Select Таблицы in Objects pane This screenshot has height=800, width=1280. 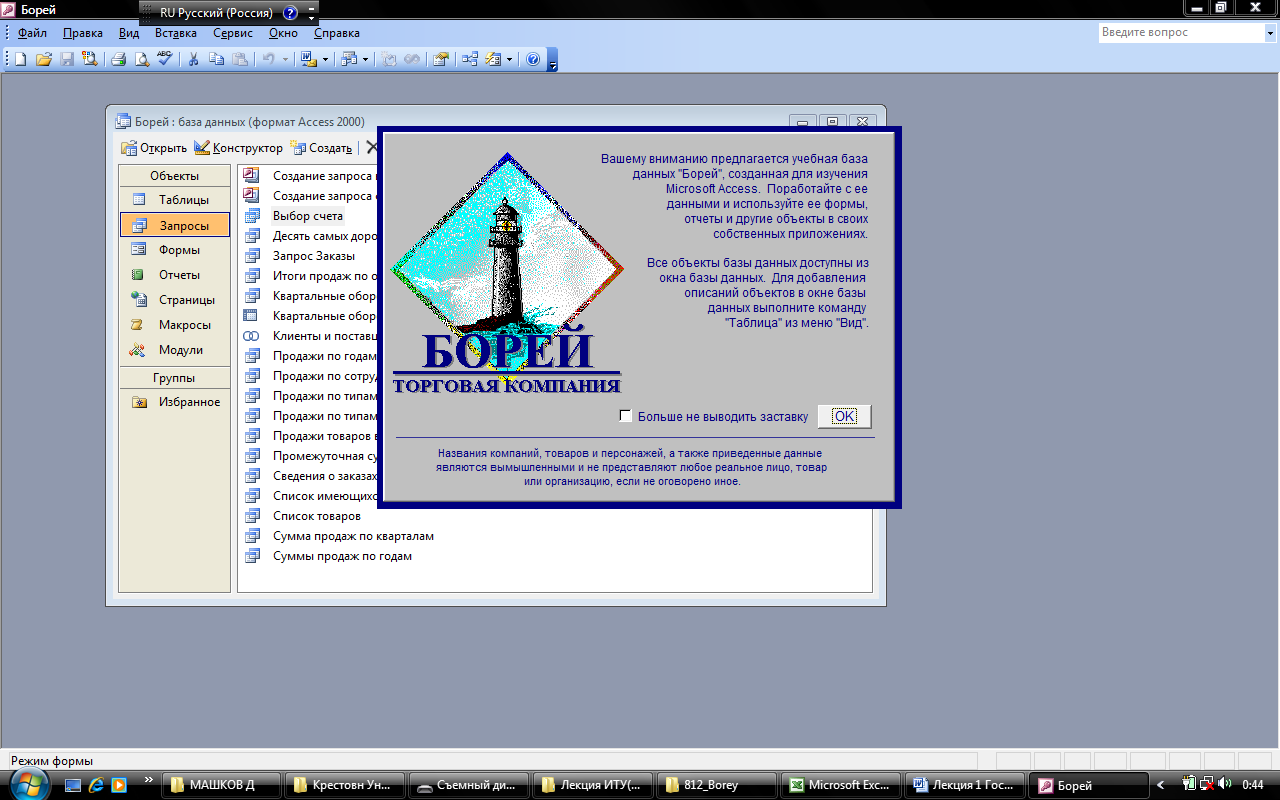click(x=175, y=200)
